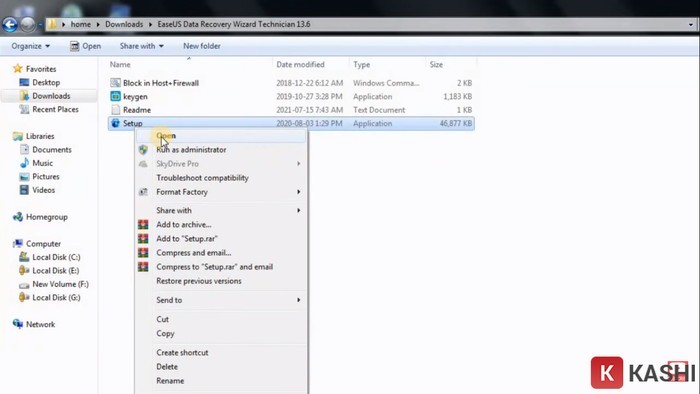Select the Readme file name
Screen dimensions: 700x394
(137, 110)
